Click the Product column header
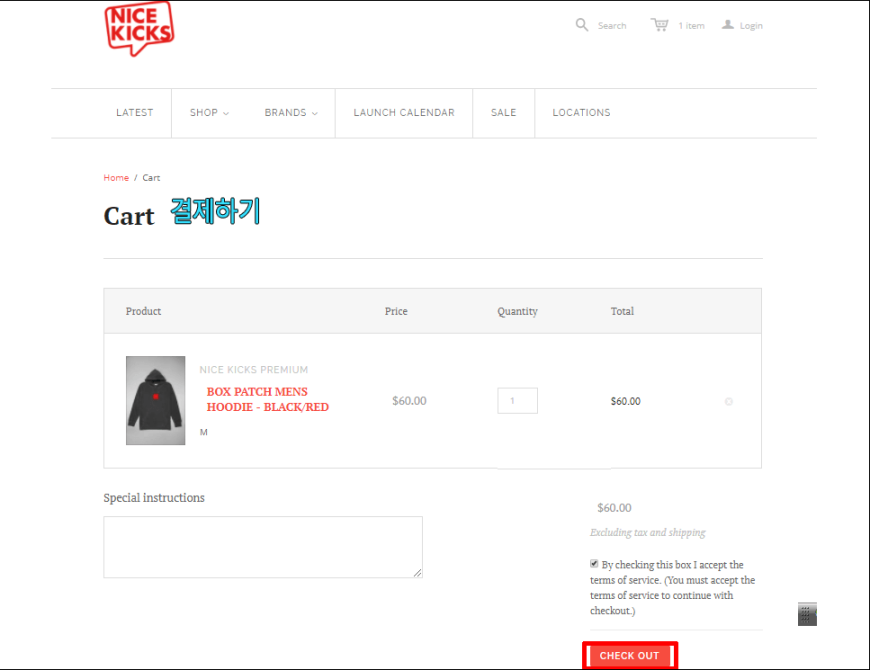870x670 pixels. point(143,311)
